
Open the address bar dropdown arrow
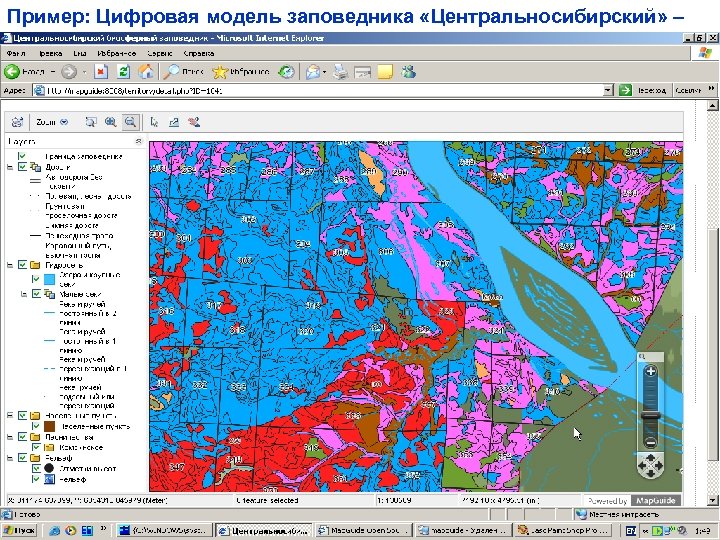coord(608,90)
